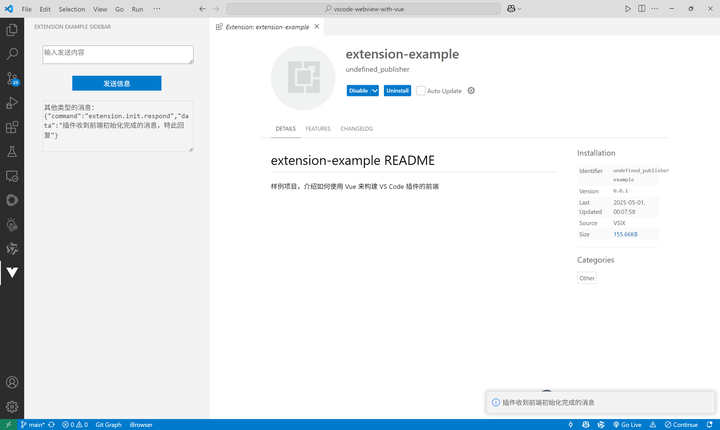
Task: Click the extension-example README heading
Action: pyautogui.click(x=353, y=160)
